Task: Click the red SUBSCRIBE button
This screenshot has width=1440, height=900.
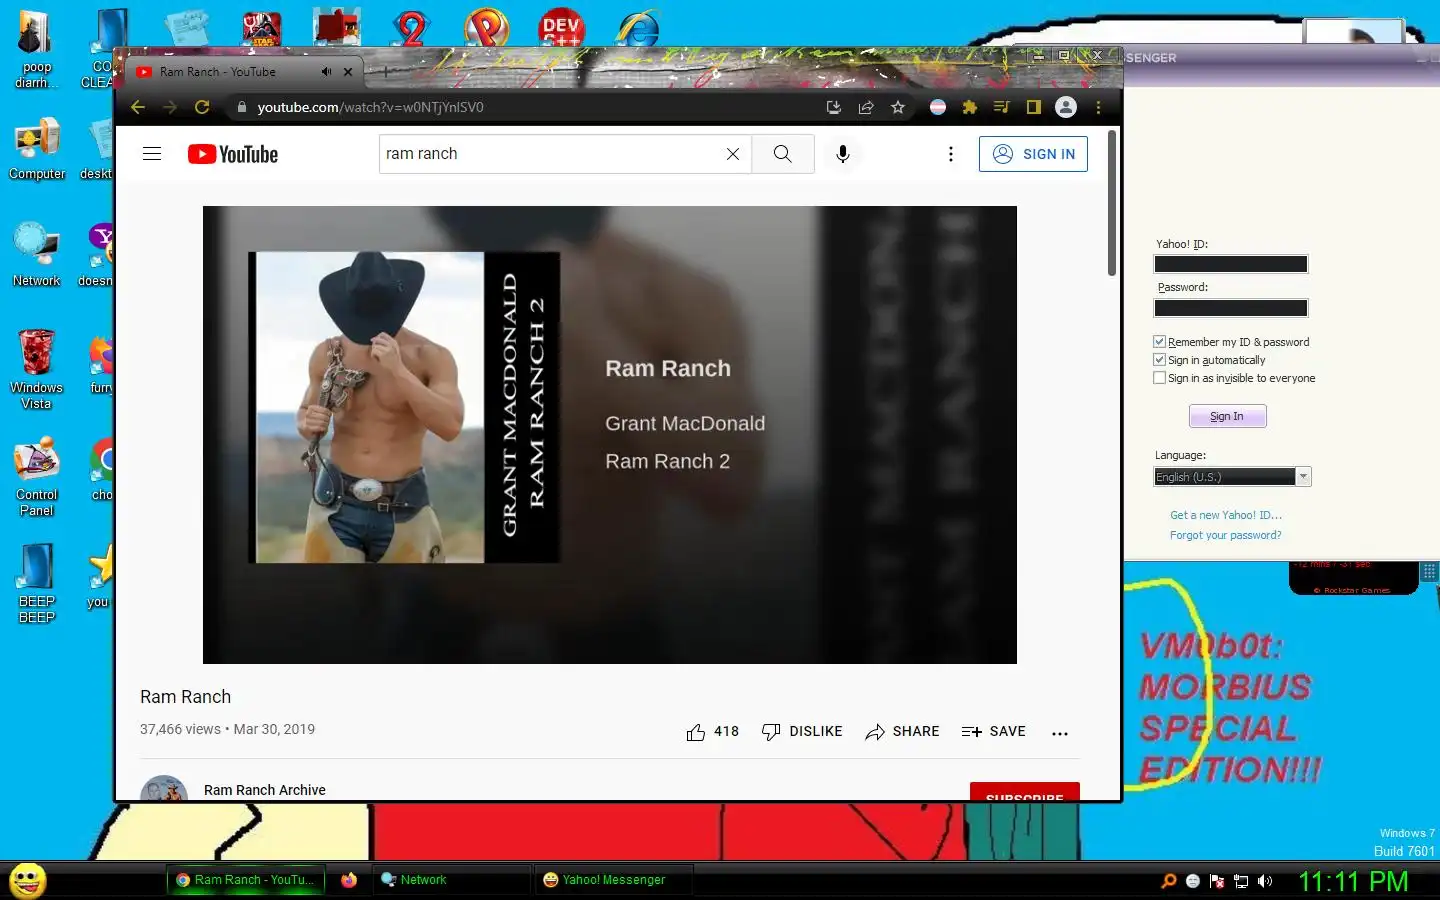Action: (x=1025, y=792)
